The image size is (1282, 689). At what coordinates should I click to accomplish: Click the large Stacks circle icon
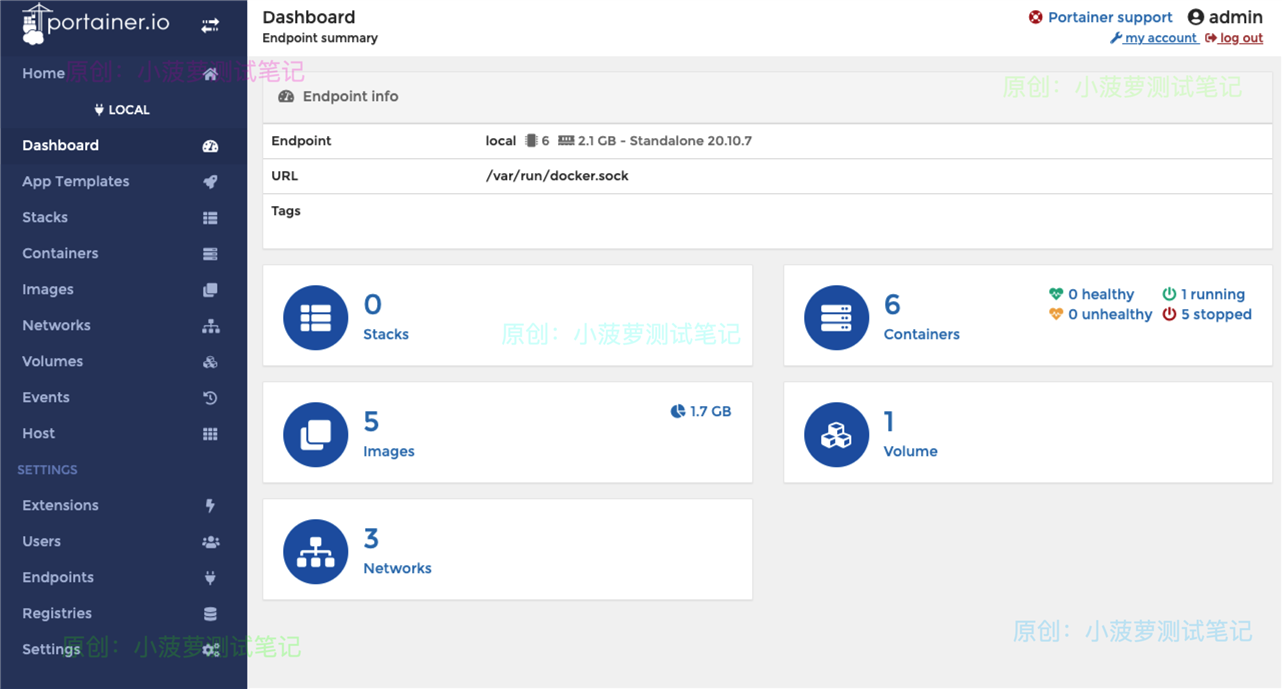click(x=316, y=318)
